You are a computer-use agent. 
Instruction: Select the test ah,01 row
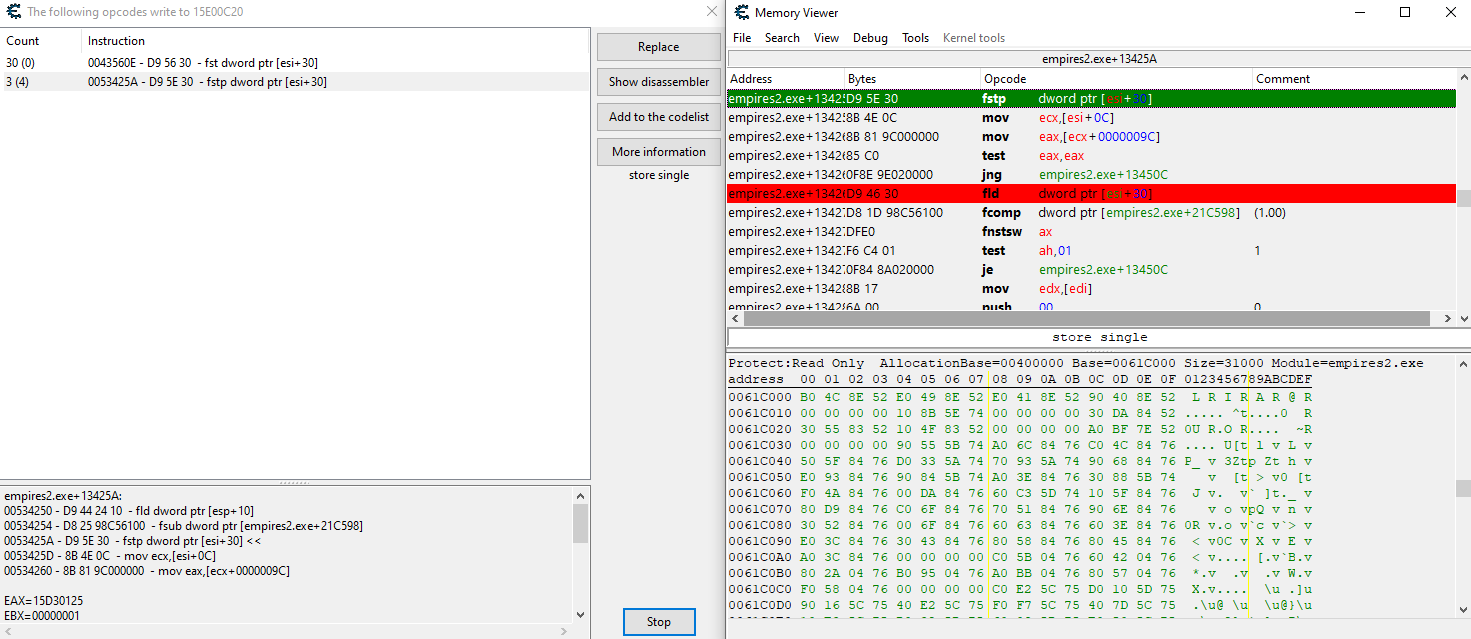click(1091, 251)
